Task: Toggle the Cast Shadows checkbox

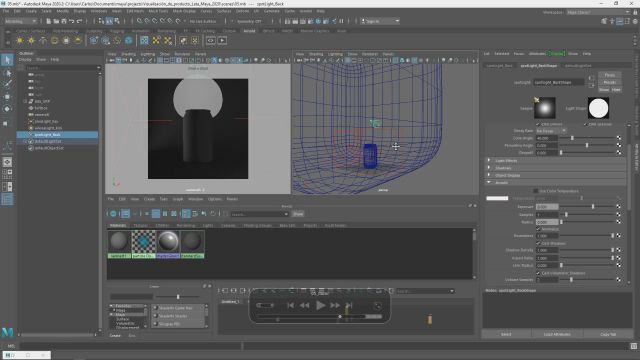Action: point(538,243)
